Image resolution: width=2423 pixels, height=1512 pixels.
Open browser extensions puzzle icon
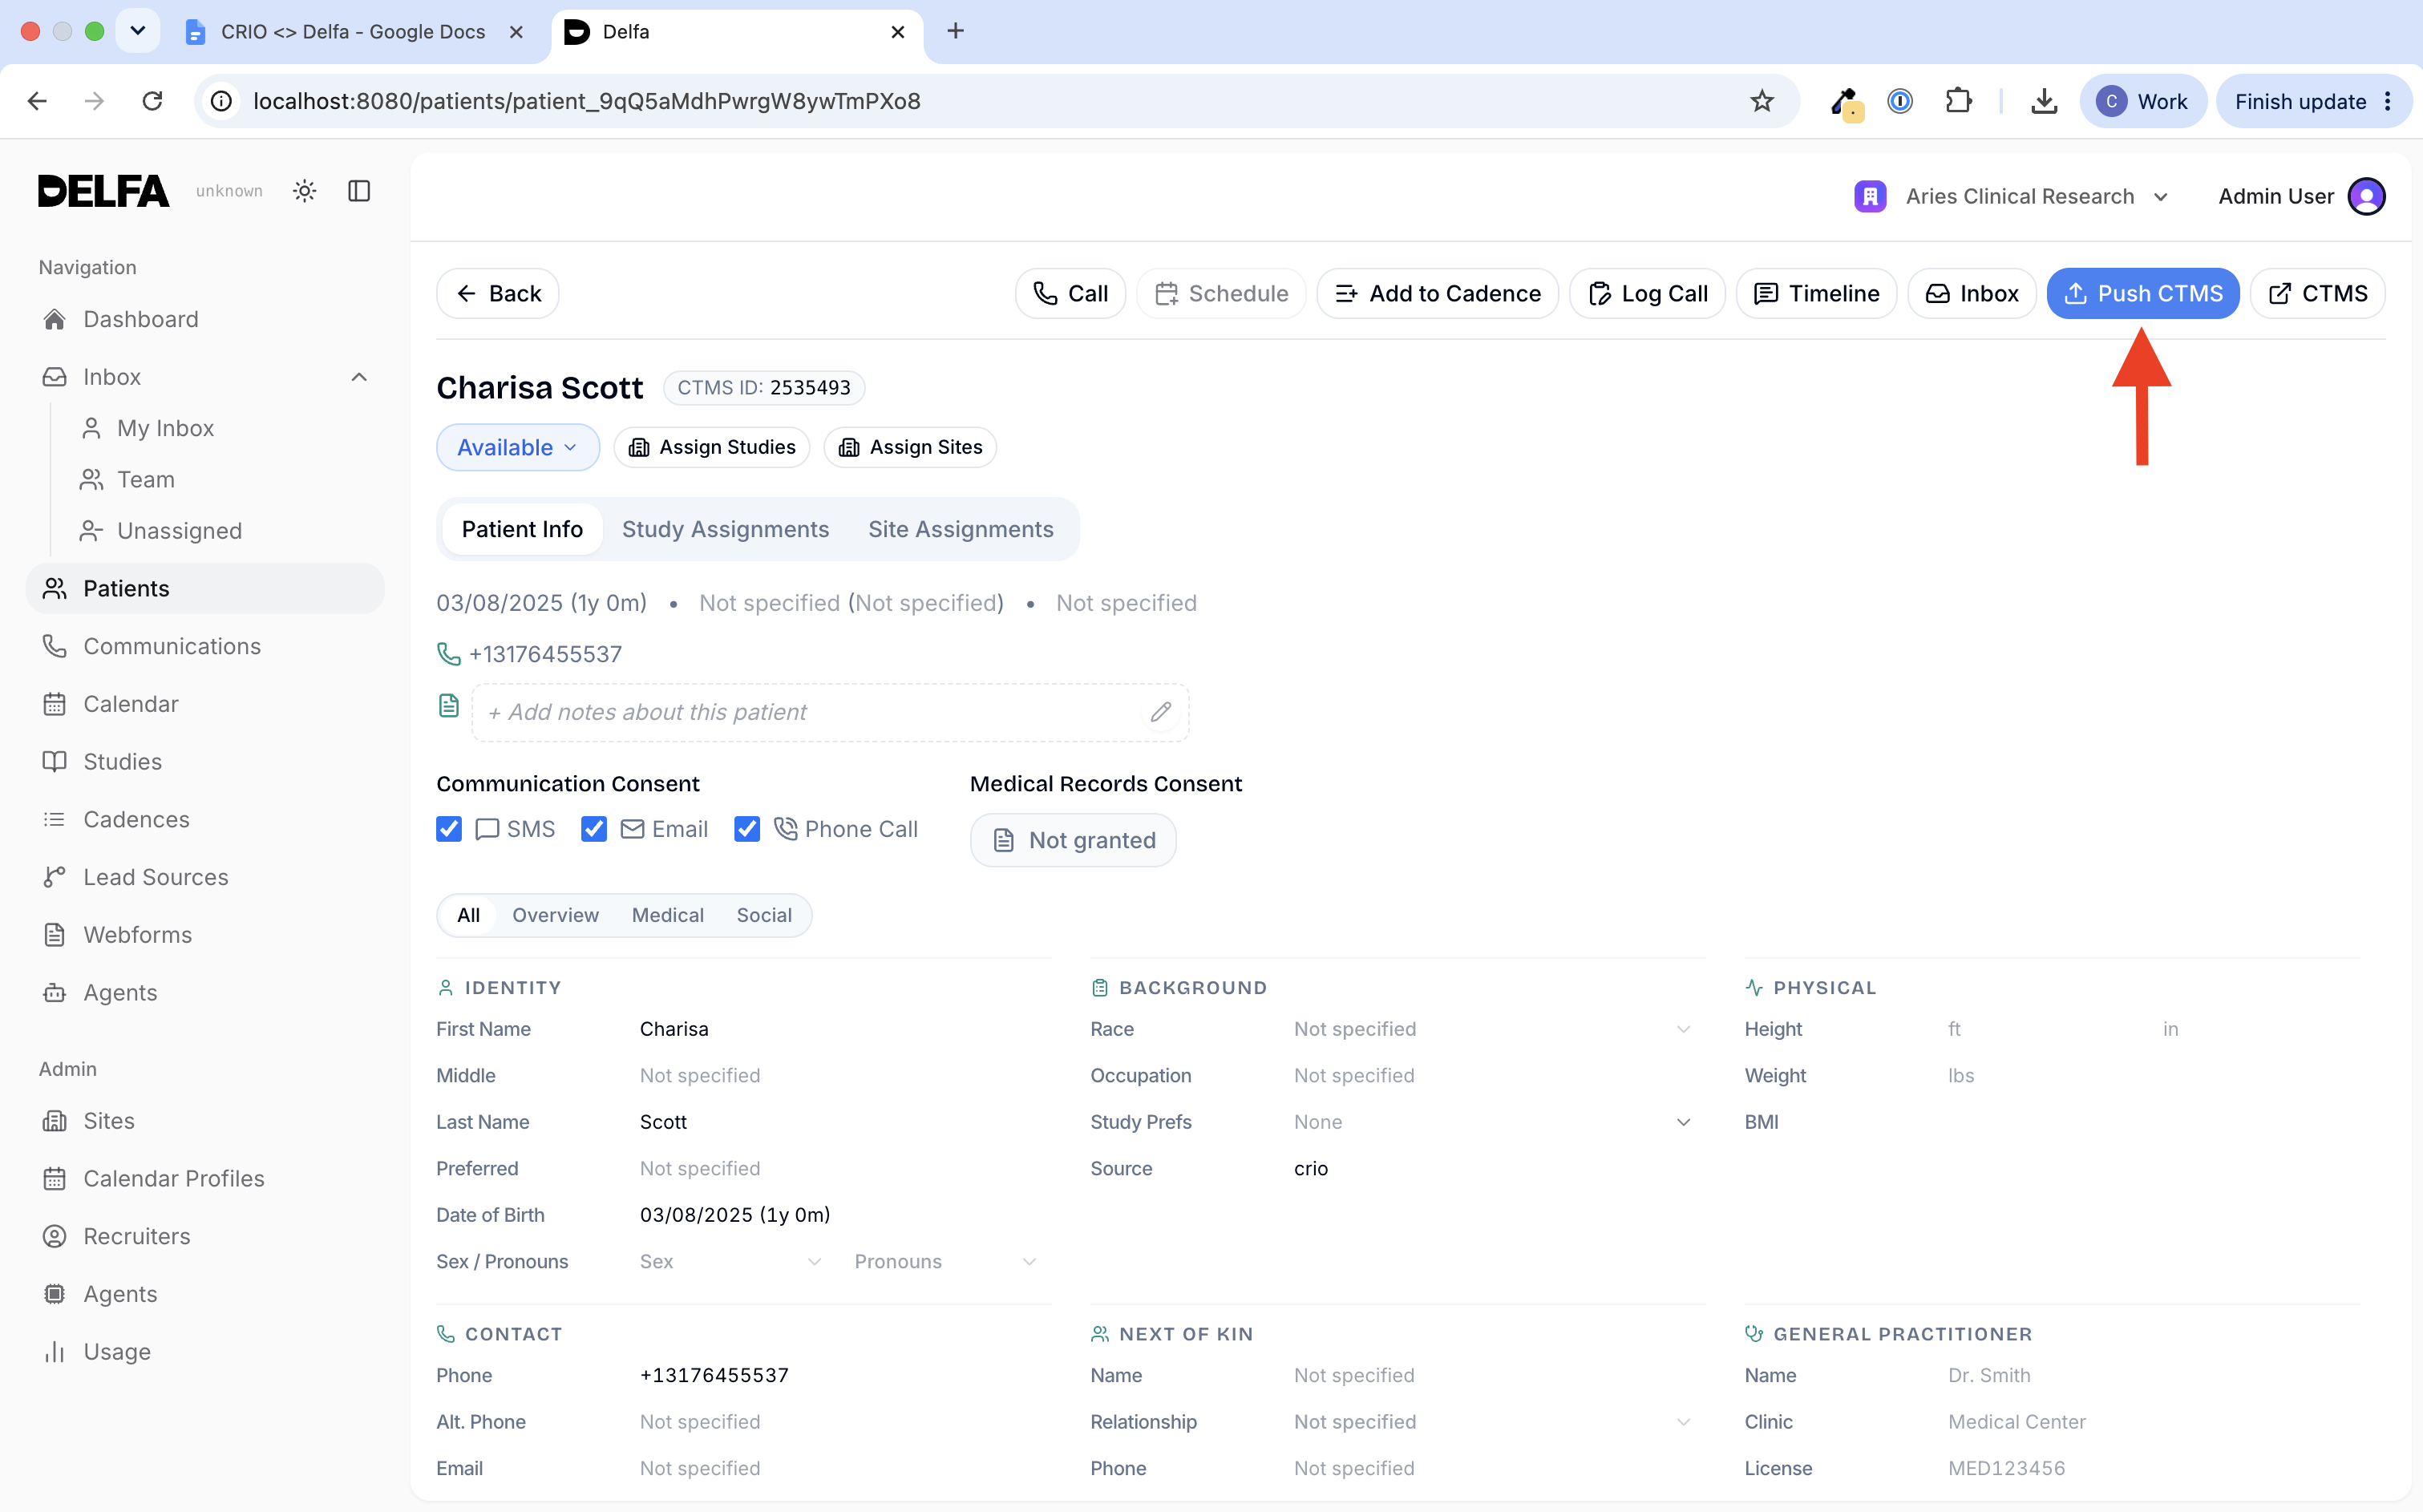1958,101
